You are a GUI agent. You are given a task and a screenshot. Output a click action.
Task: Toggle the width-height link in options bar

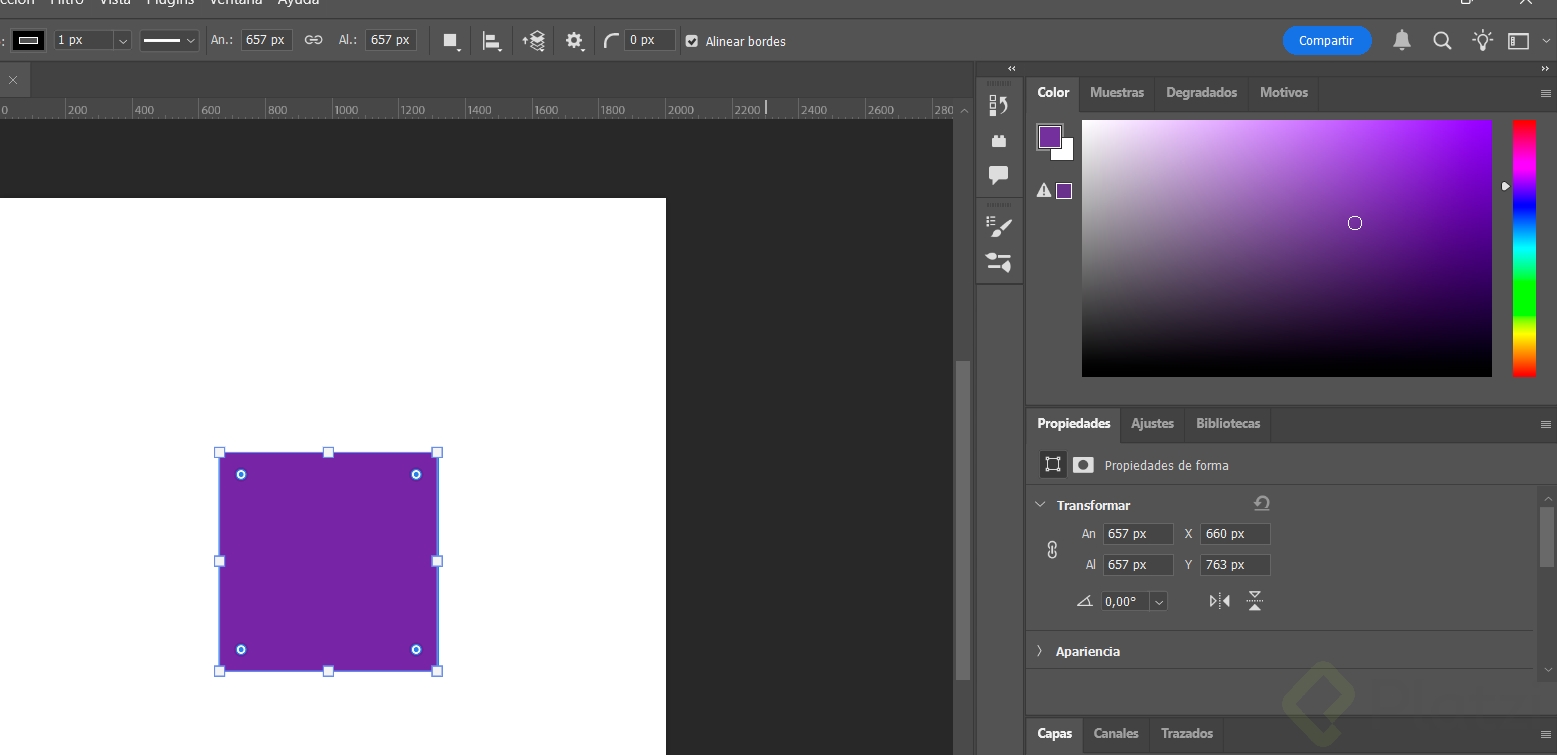313,40
